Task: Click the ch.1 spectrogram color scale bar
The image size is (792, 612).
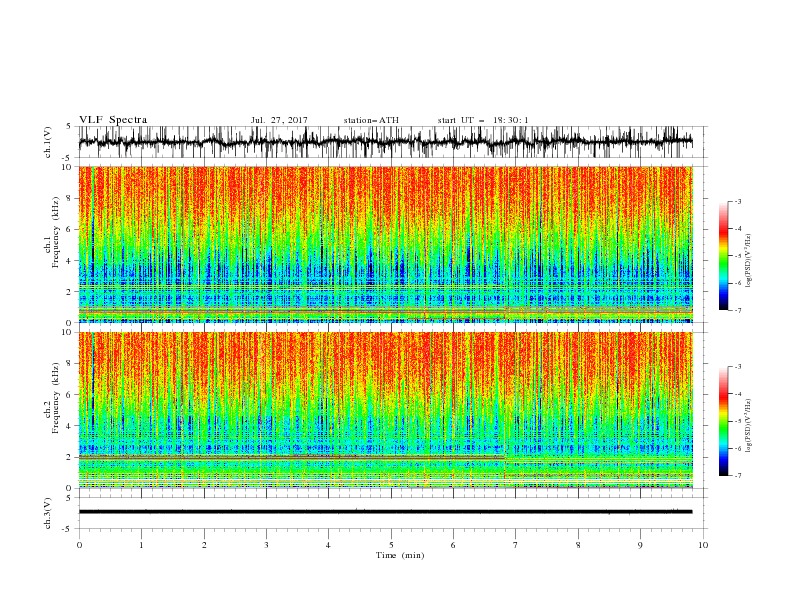Action: [x=723, y=256]
